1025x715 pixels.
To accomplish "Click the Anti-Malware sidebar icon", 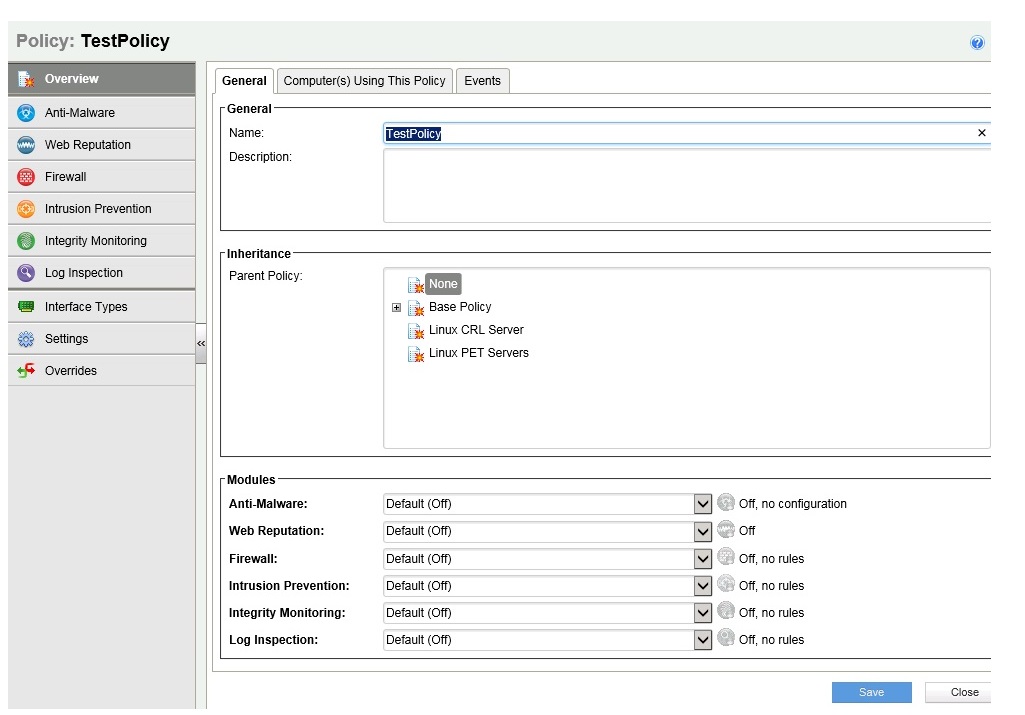I will click(26, 113).
